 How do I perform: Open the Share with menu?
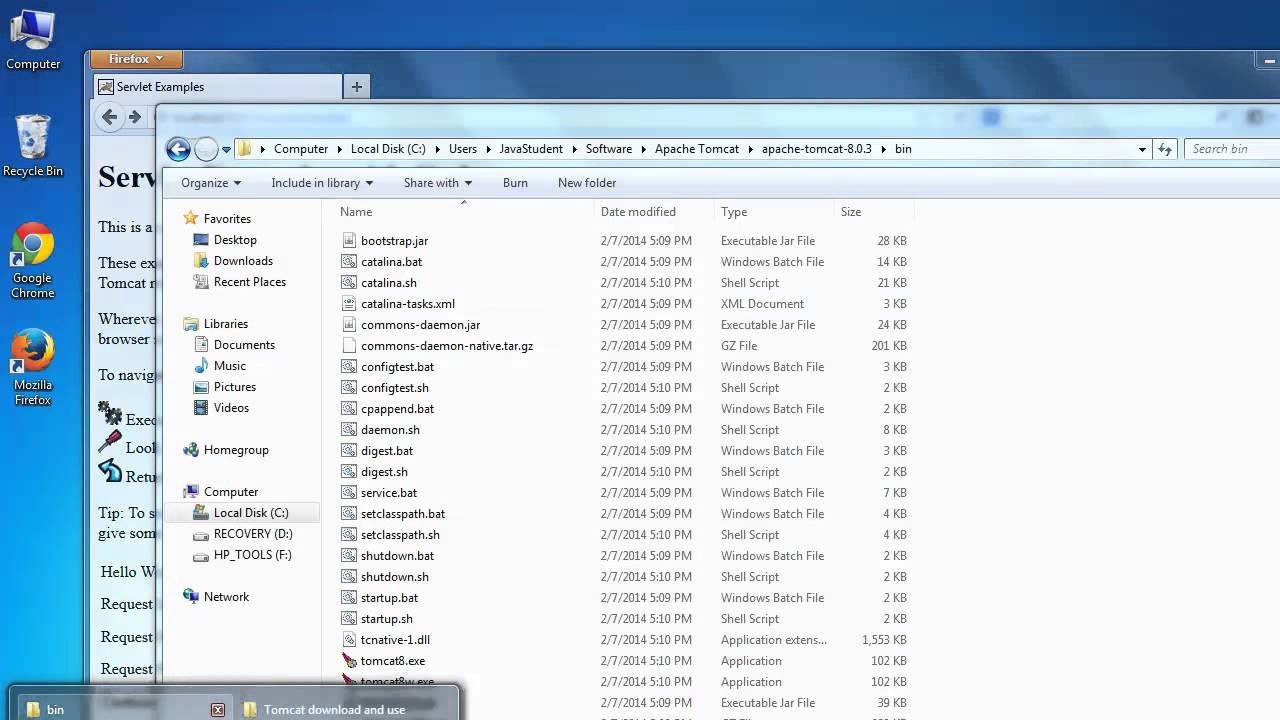click(438, 183)
